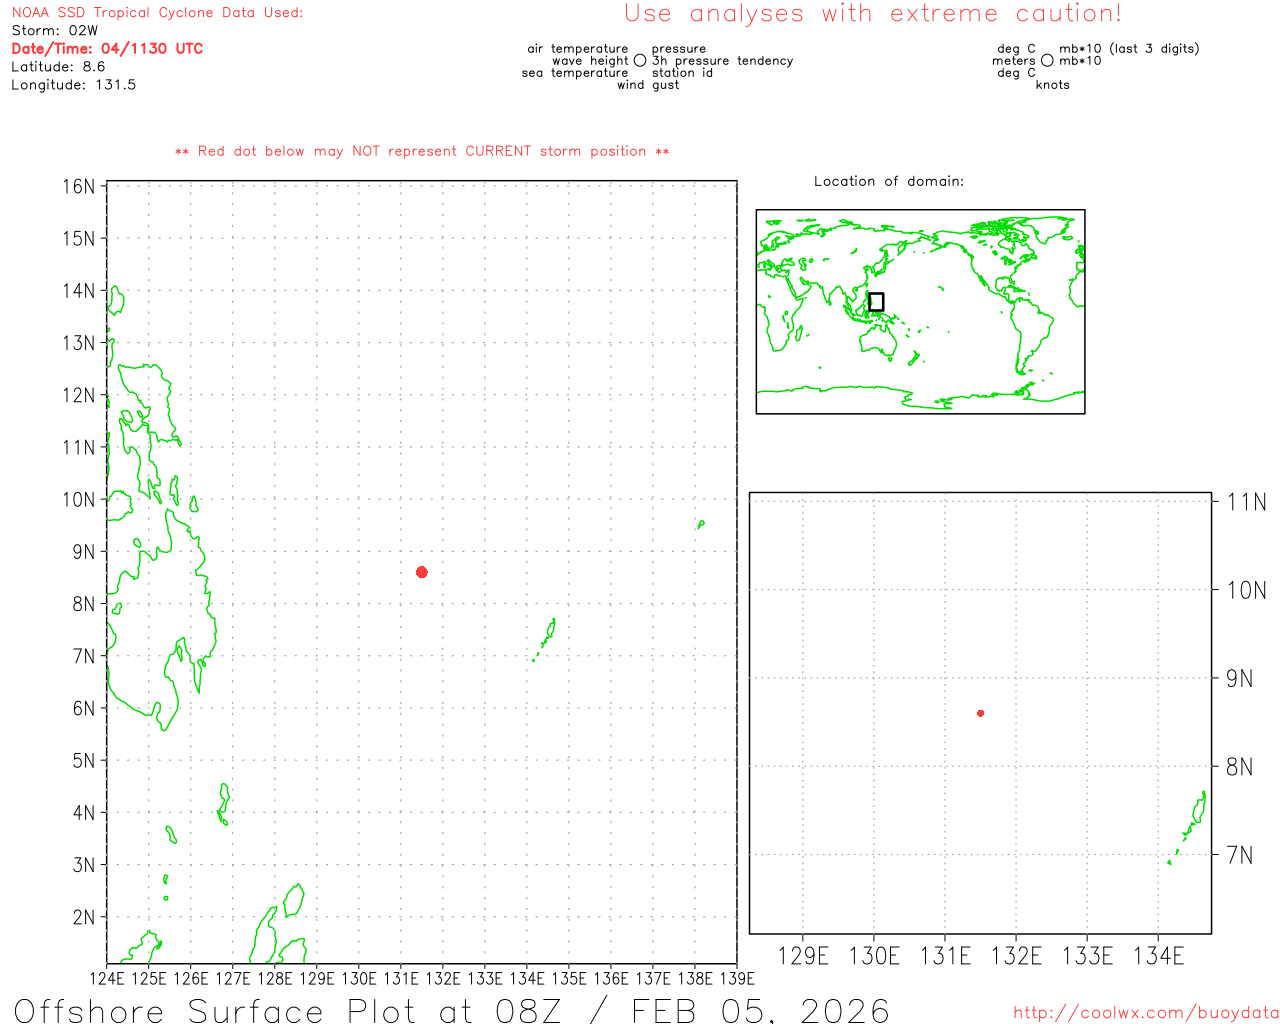
Task: Click the Offshore Surface Plot title text
Action: [x=451, y=1010]
